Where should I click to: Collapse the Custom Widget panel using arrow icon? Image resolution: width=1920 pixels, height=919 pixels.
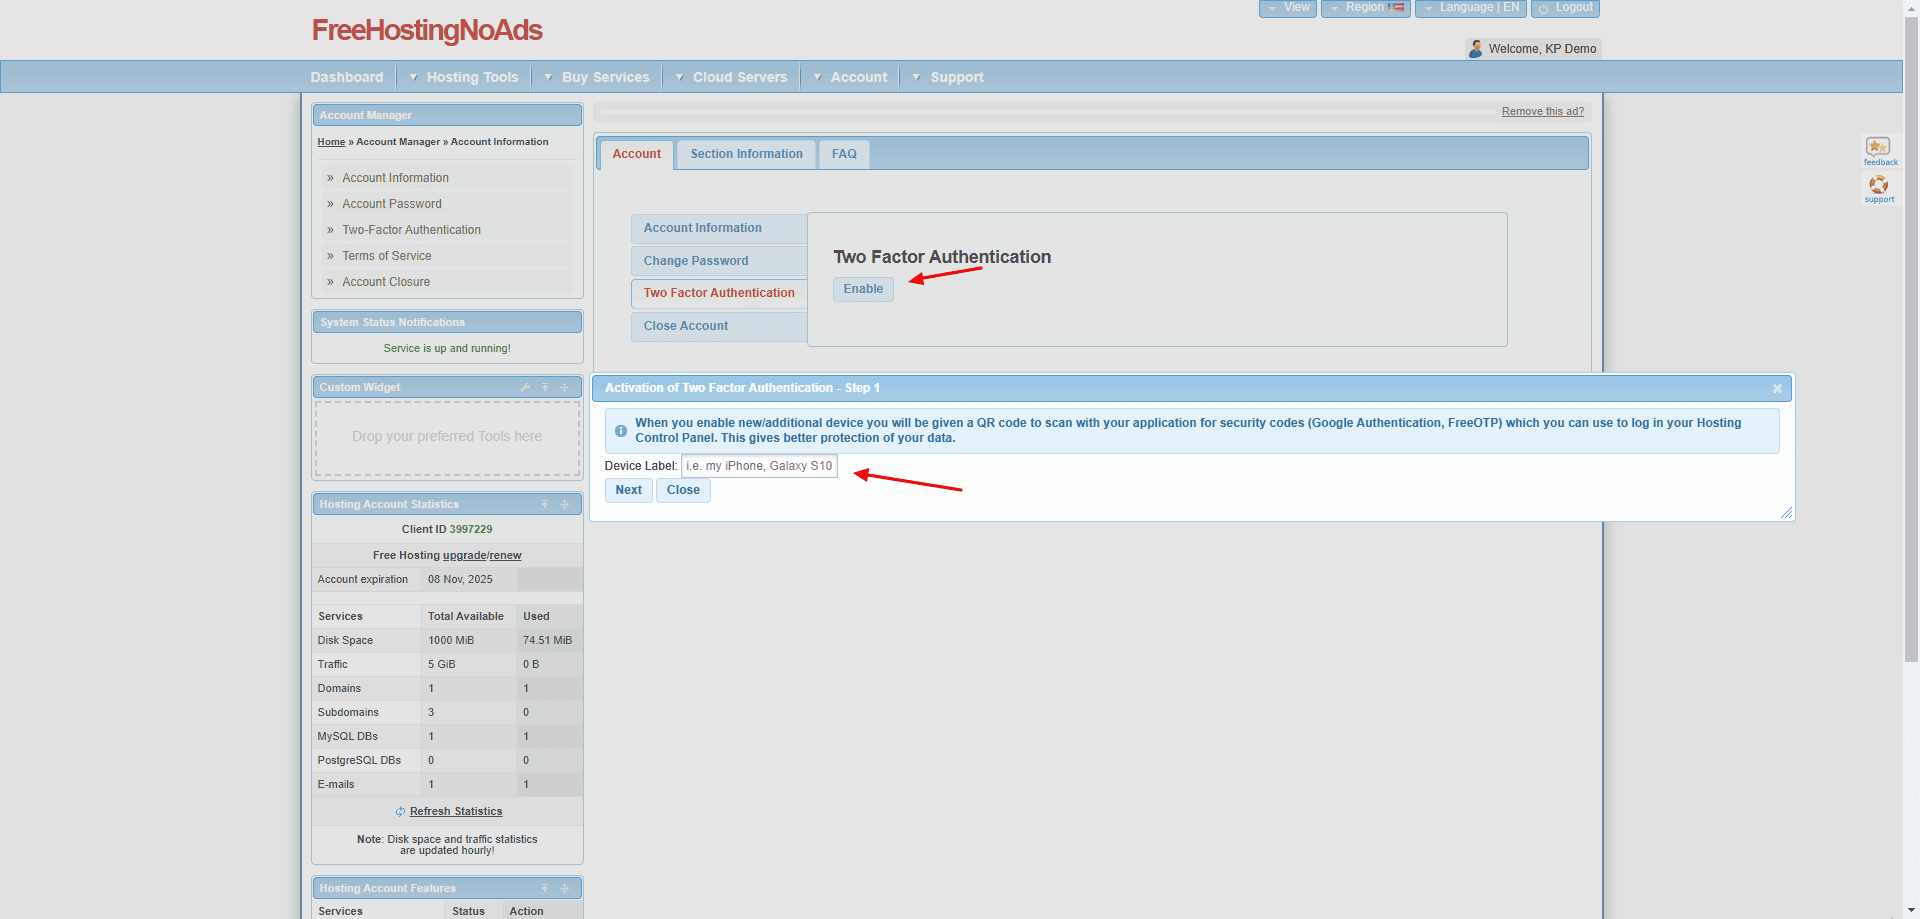click(545, 388)
